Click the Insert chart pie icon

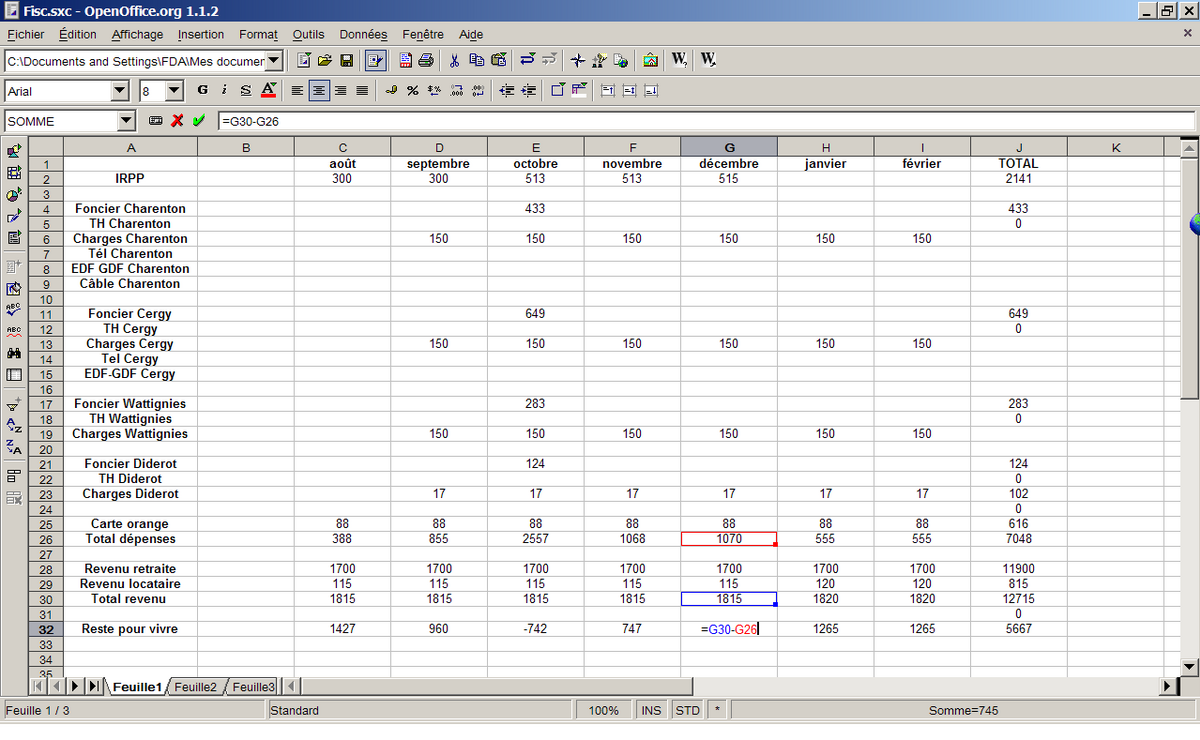14,194
